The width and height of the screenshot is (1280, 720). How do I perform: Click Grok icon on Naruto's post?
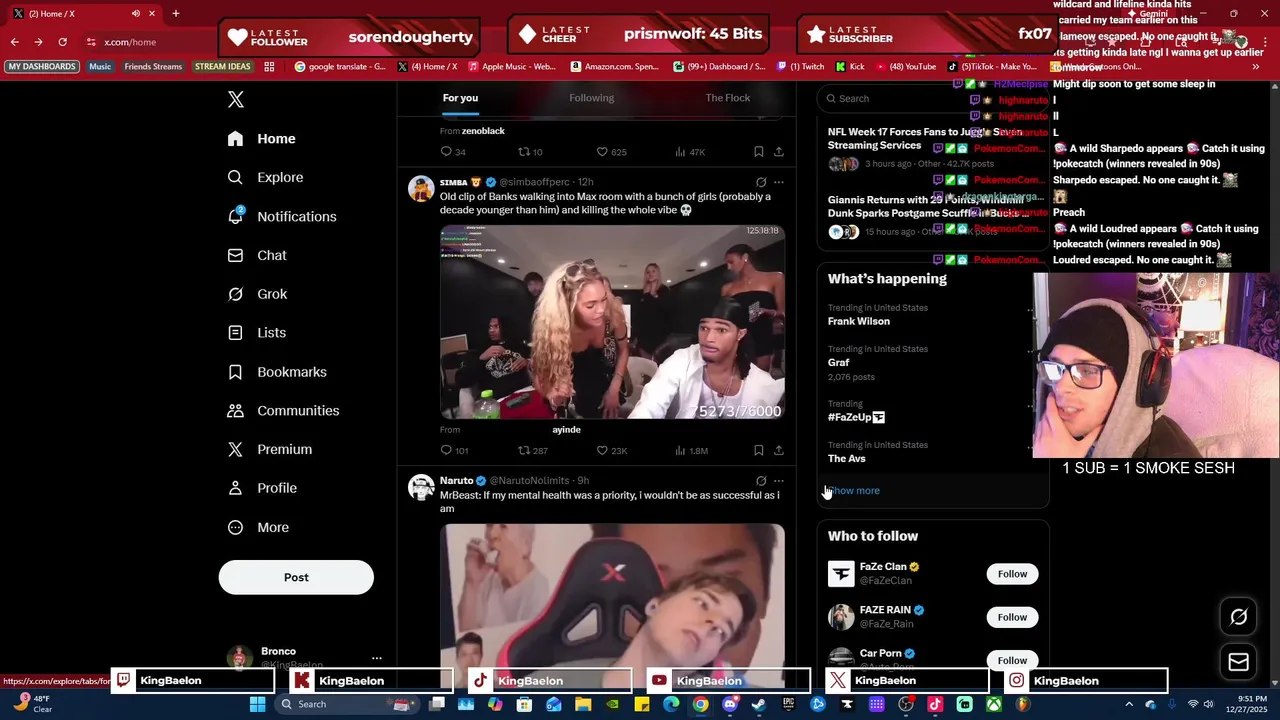(761, 481)
